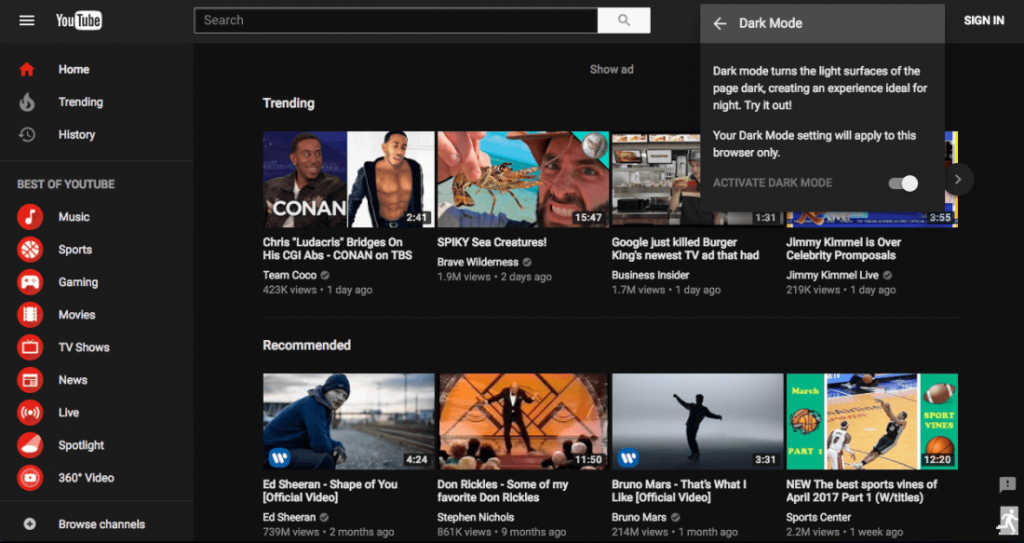The width and height of the screenshot is (1024, 543).
Task: Open the Sports Center channel link
Action: [818, 518]
